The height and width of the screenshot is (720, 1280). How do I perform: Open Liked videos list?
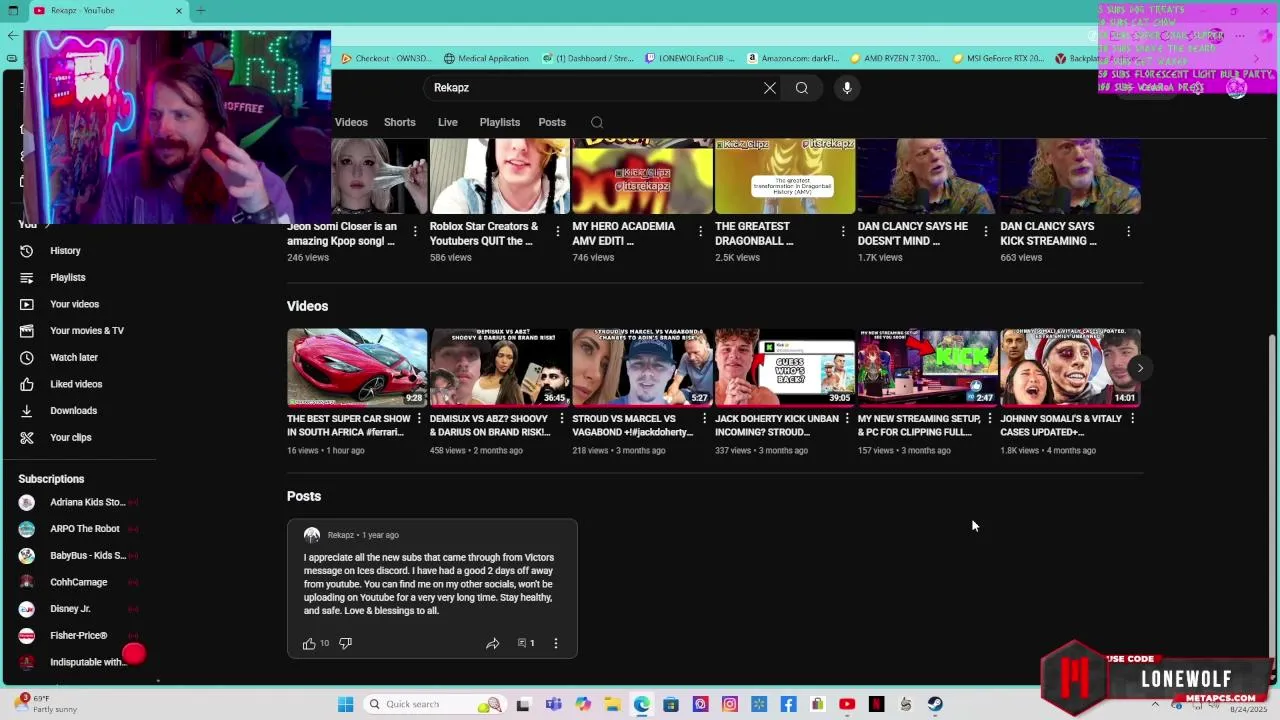pos(76,384)
